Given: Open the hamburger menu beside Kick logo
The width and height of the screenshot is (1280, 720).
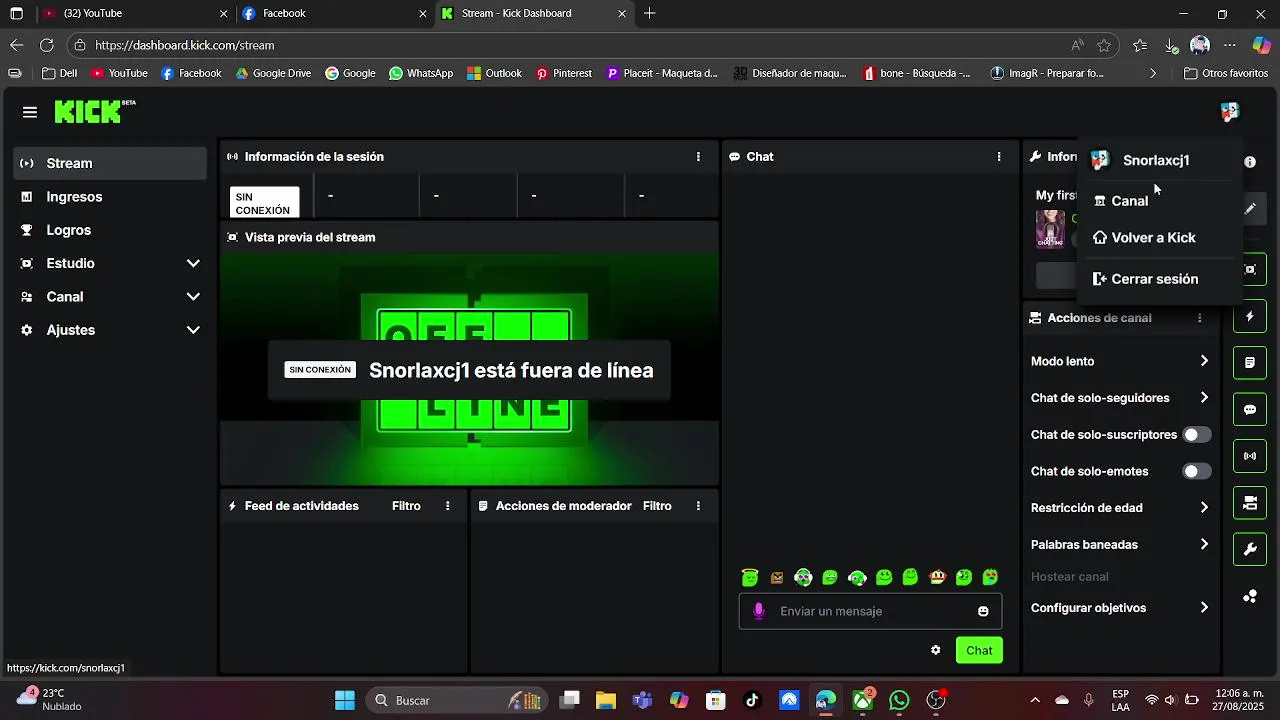Looking at the screenshot, I should tap(30, 112).
